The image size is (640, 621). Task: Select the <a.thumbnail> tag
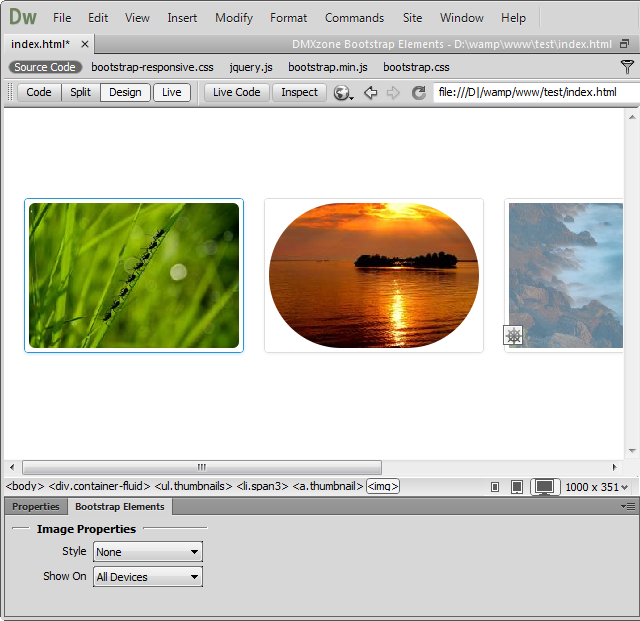[327, 486]
